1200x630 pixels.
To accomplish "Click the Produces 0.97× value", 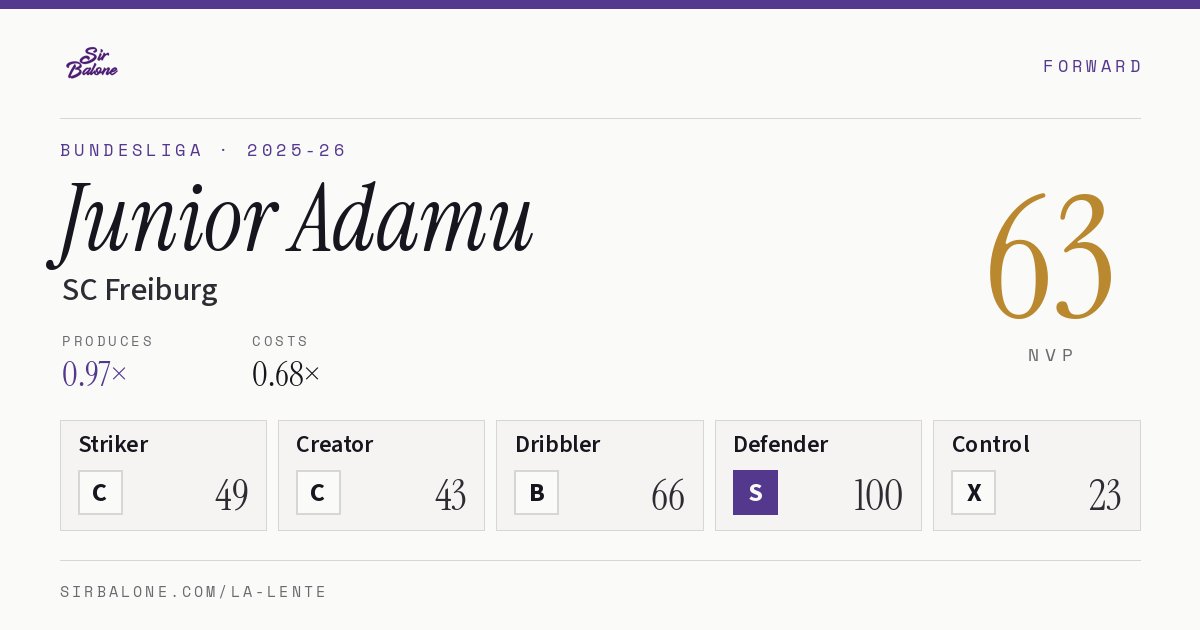I will 95,374.
